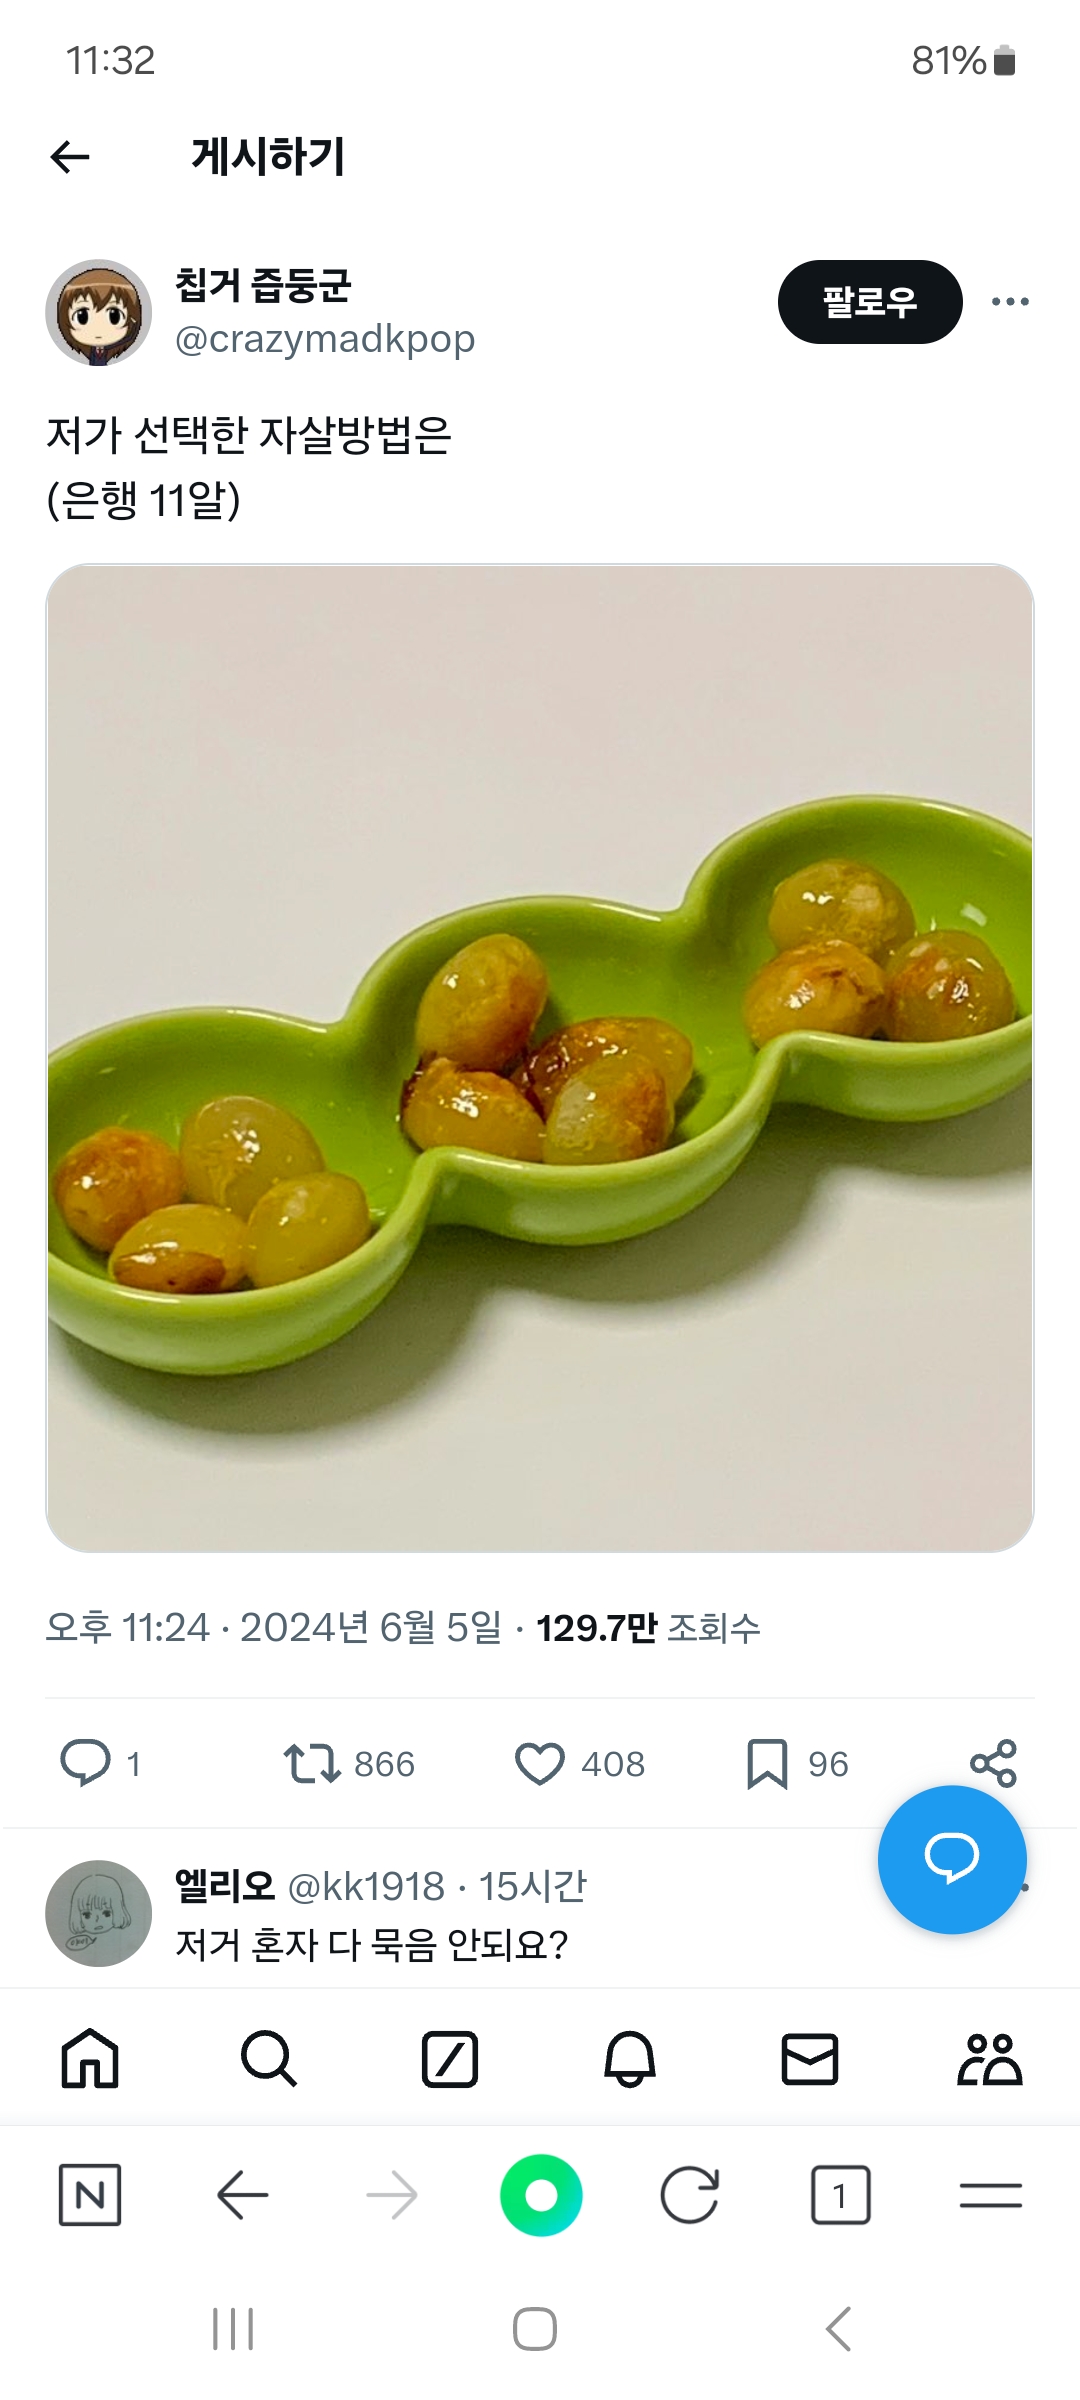Tap the blue floating reply button
The image size is (1080, 2400).
pyautogui.click(x=952, y=1859)
